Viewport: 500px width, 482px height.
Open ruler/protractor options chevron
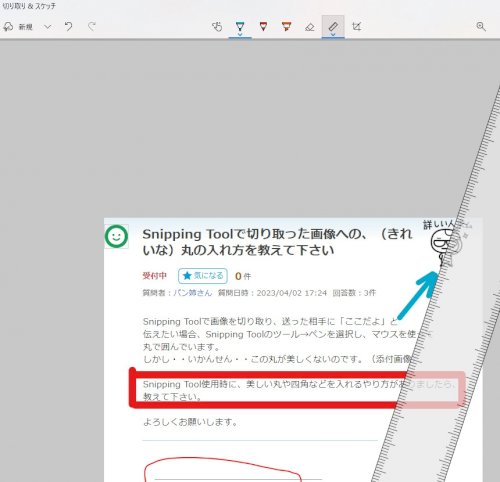(x=333, y=34)
